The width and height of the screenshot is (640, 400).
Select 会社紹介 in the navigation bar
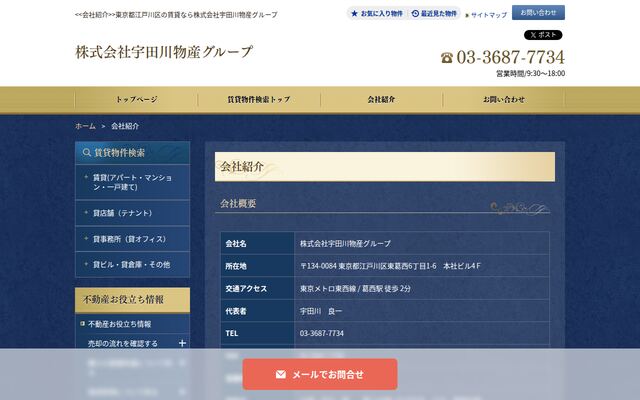[x=381, y=99]
